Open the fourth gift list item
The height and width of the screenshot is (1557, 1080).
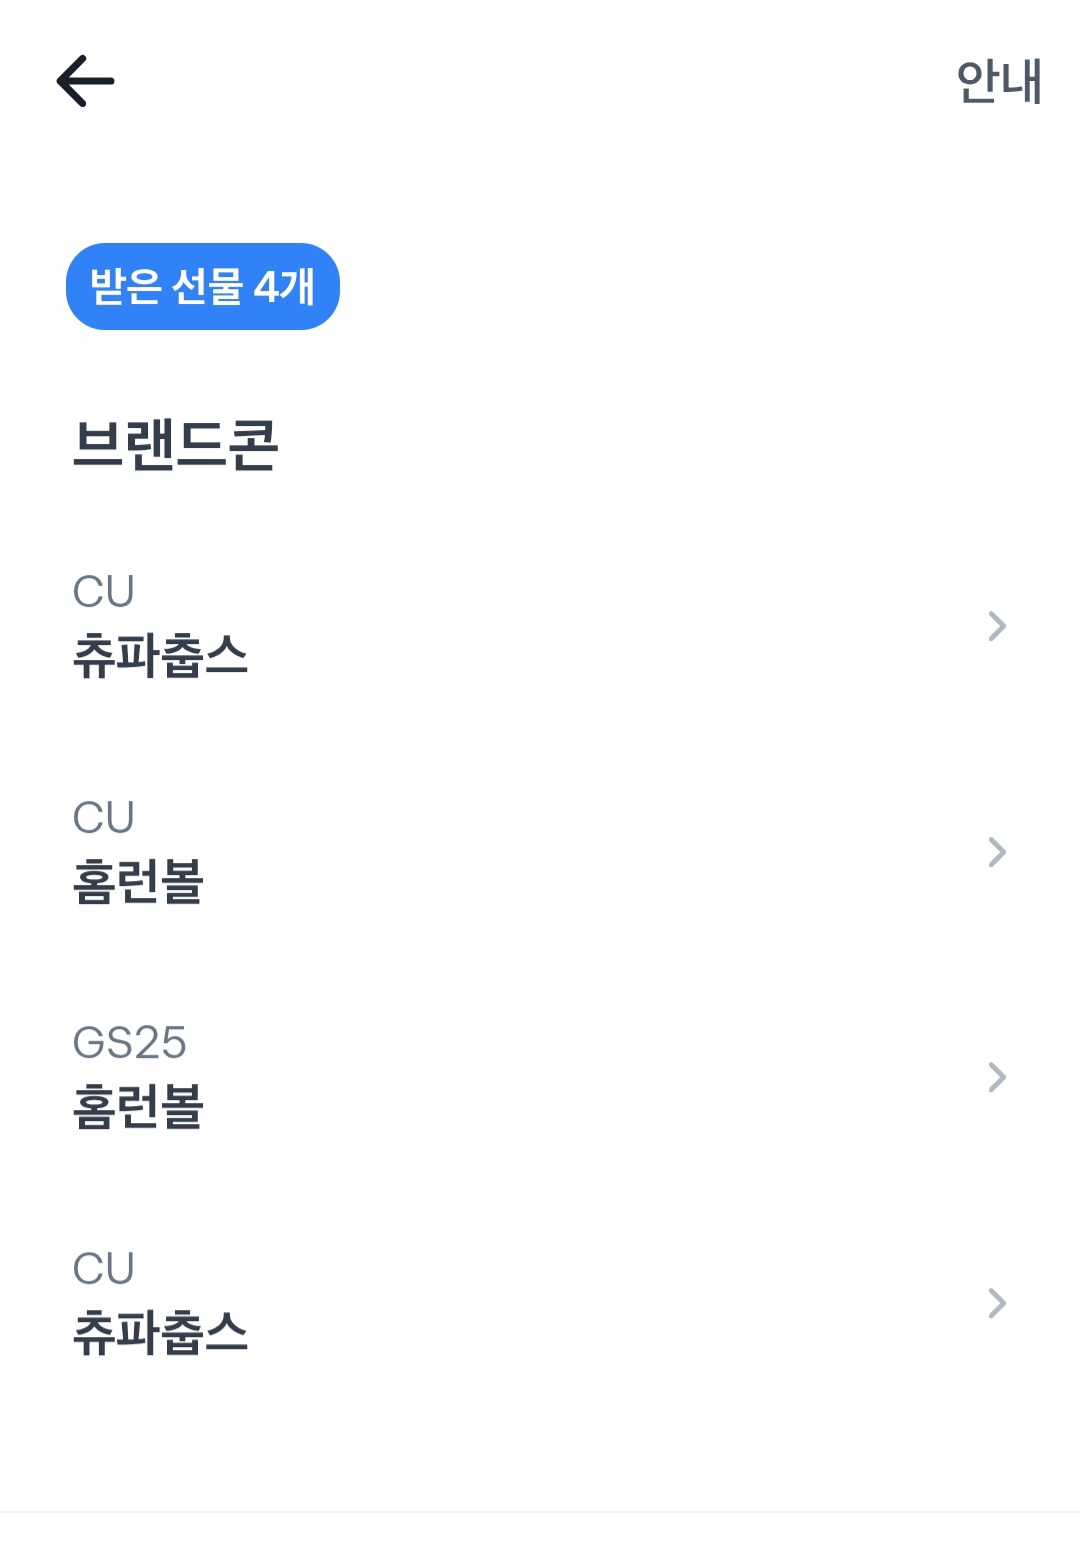pyautogui.click(x=540, y=1303)
